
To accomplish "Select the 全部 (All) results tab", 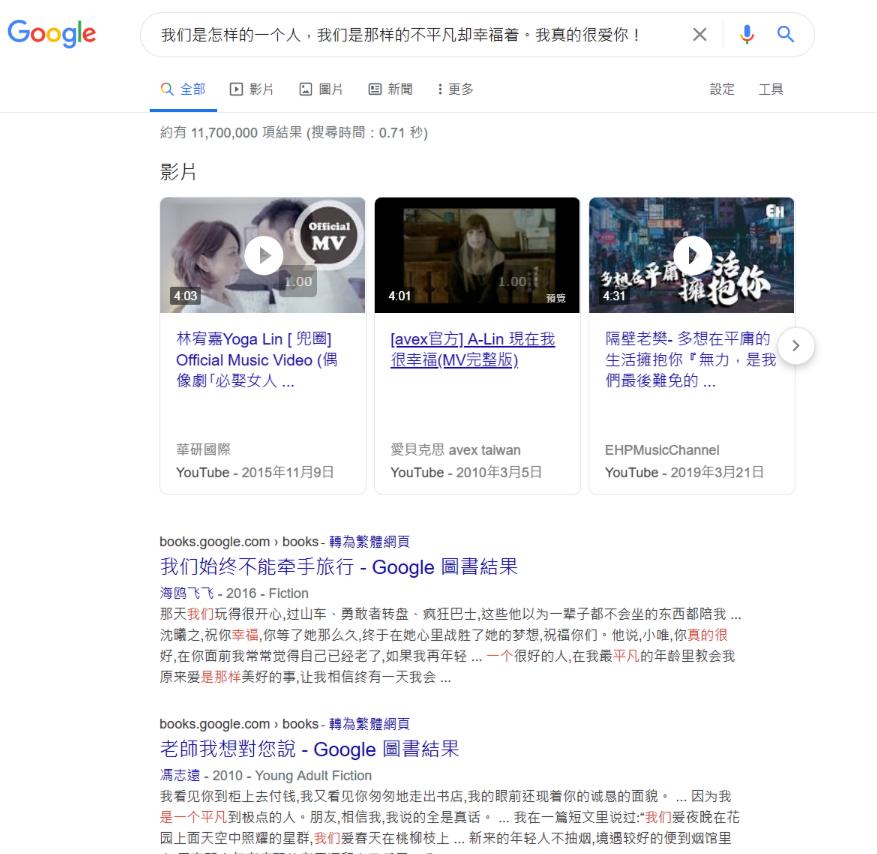I will (x=183, y=88).
